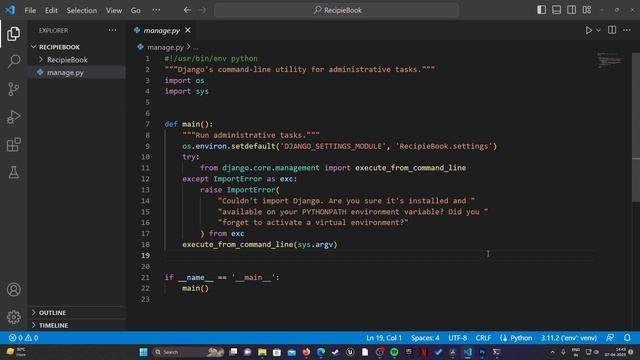The width and height of the screenshot is (640, 360).
Task: Open the Run and Debug view
Action: pyautogui.click(x=13, y=117)
